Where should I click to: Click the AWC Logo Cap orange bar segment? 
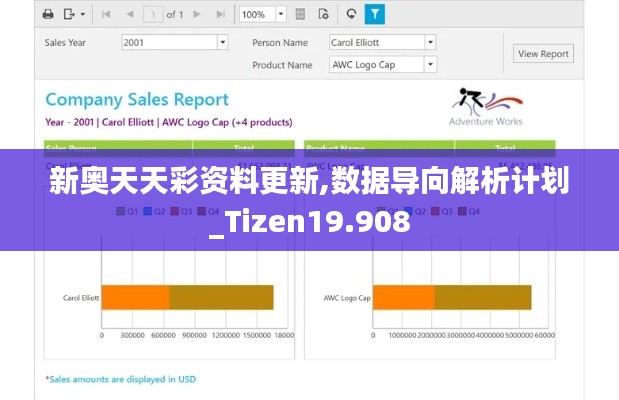(x=403, y=297)
